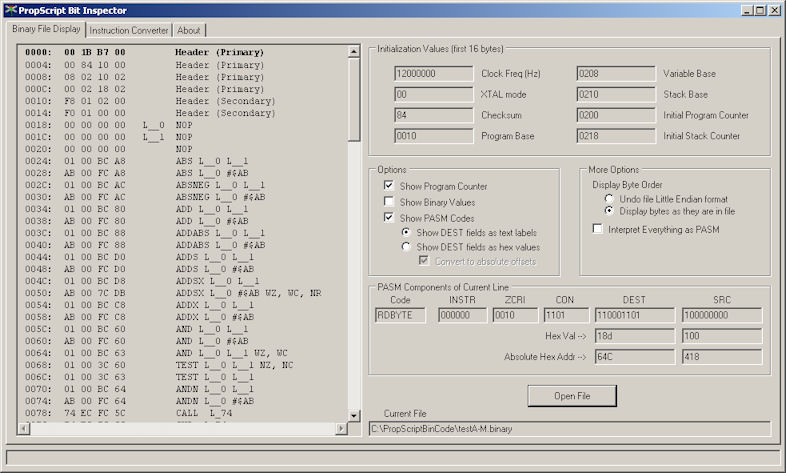Screen dimensions: 786x473
Task: Switch to the Instruction Converter tab
Action: click(130, 30)
